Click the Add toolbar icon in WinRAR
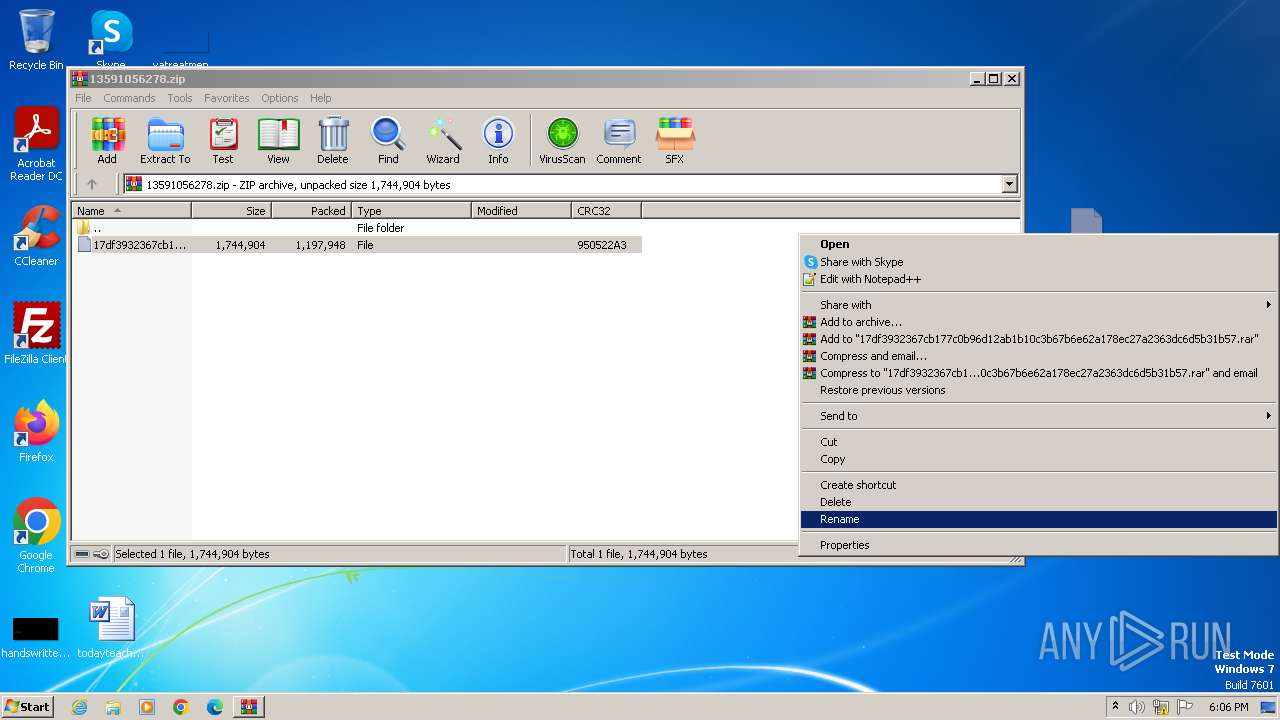Screen dimensions: 1280x720 click(x=107, y=140)
